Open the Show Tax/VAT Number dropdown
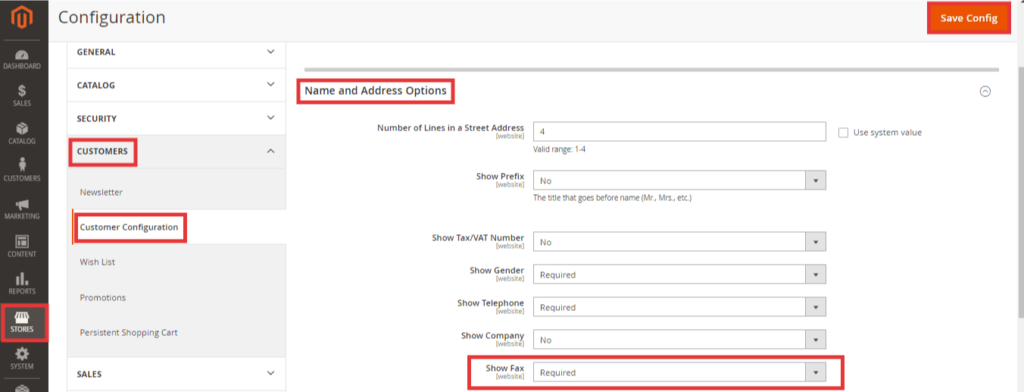The width and height of the screenshot is (1024, 392). [679, 242]
